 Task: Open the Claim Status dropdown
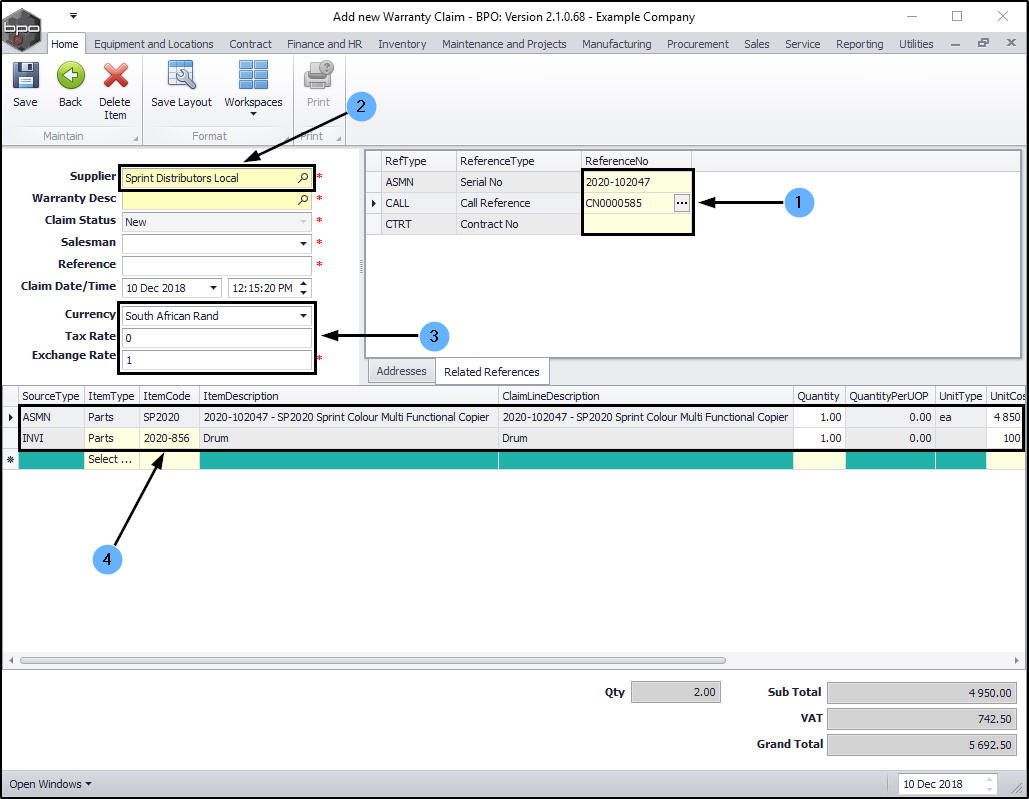click(x=303, y=222)
